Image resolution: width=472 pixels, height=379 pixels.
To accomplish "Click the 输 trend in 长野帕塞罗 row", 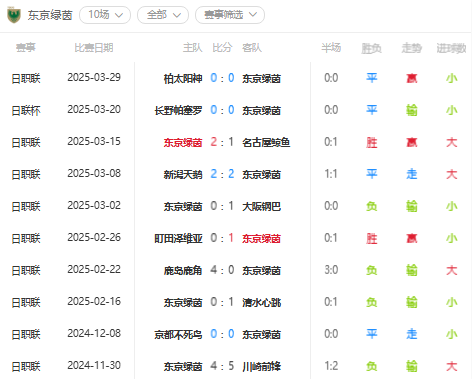I will (x=412, y=110).
